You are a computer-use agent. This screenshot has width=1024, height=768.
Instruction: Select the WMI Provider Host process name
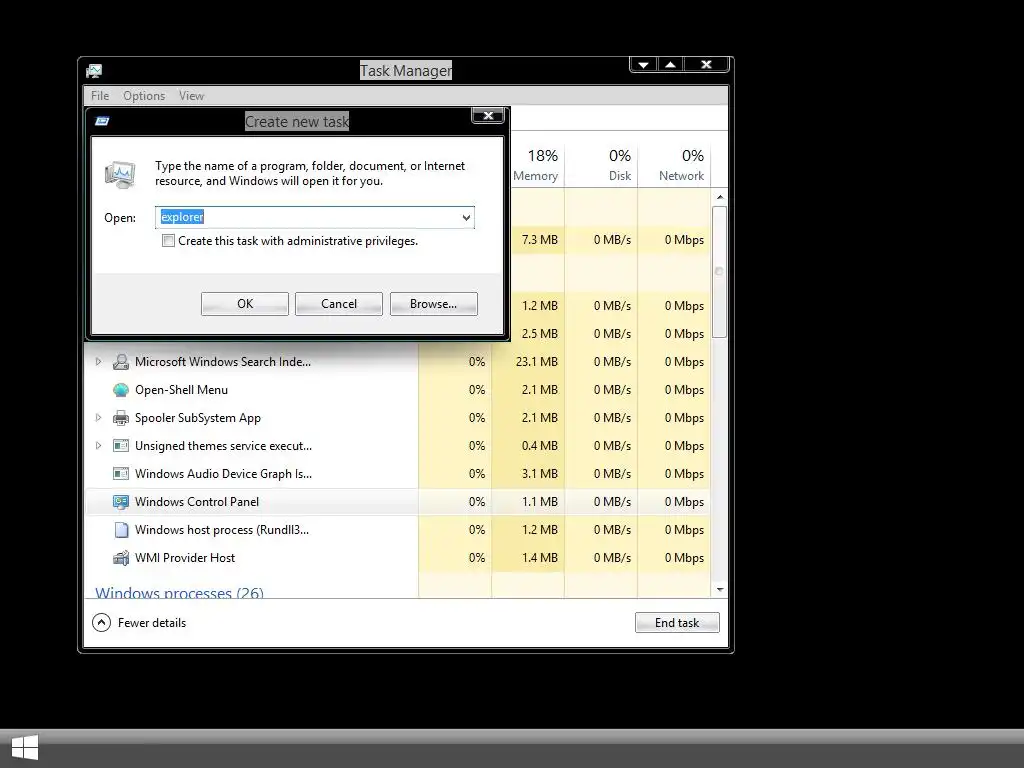coord(185,558)
